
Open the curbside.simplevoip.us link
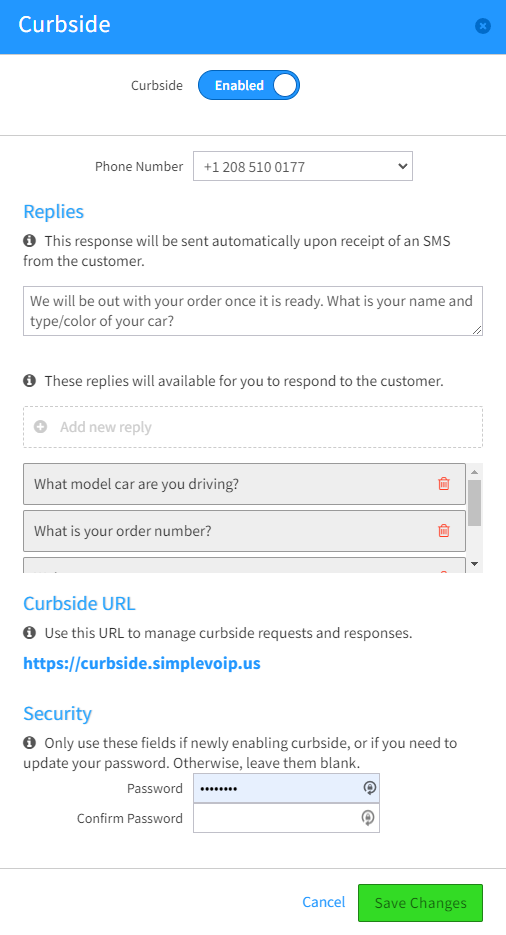pyautogui.click(x=142, y=663)
